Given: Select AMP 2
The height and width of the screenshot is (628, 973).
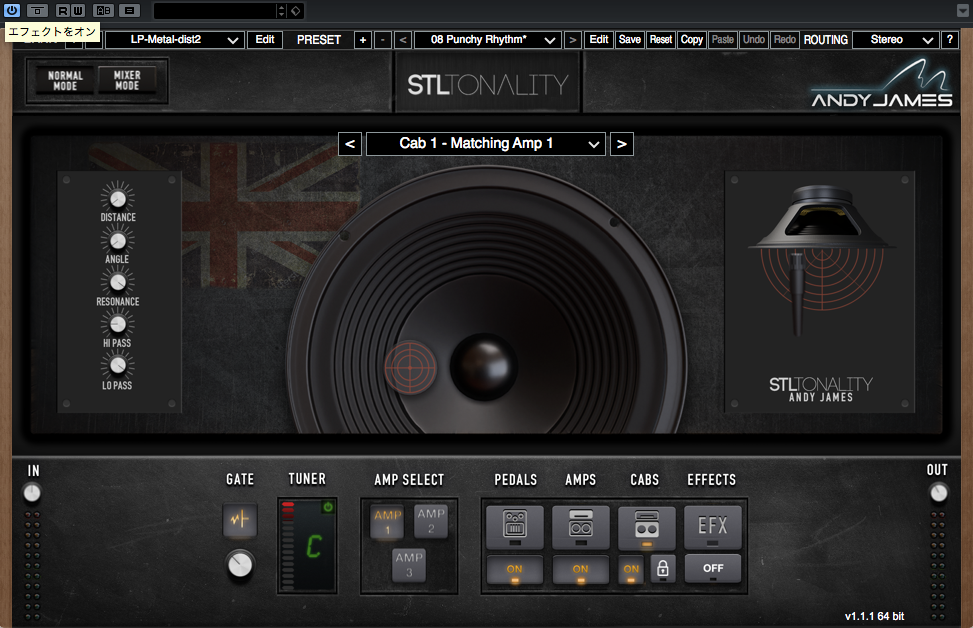Looking at the screenshot, I should click(431, 521).
